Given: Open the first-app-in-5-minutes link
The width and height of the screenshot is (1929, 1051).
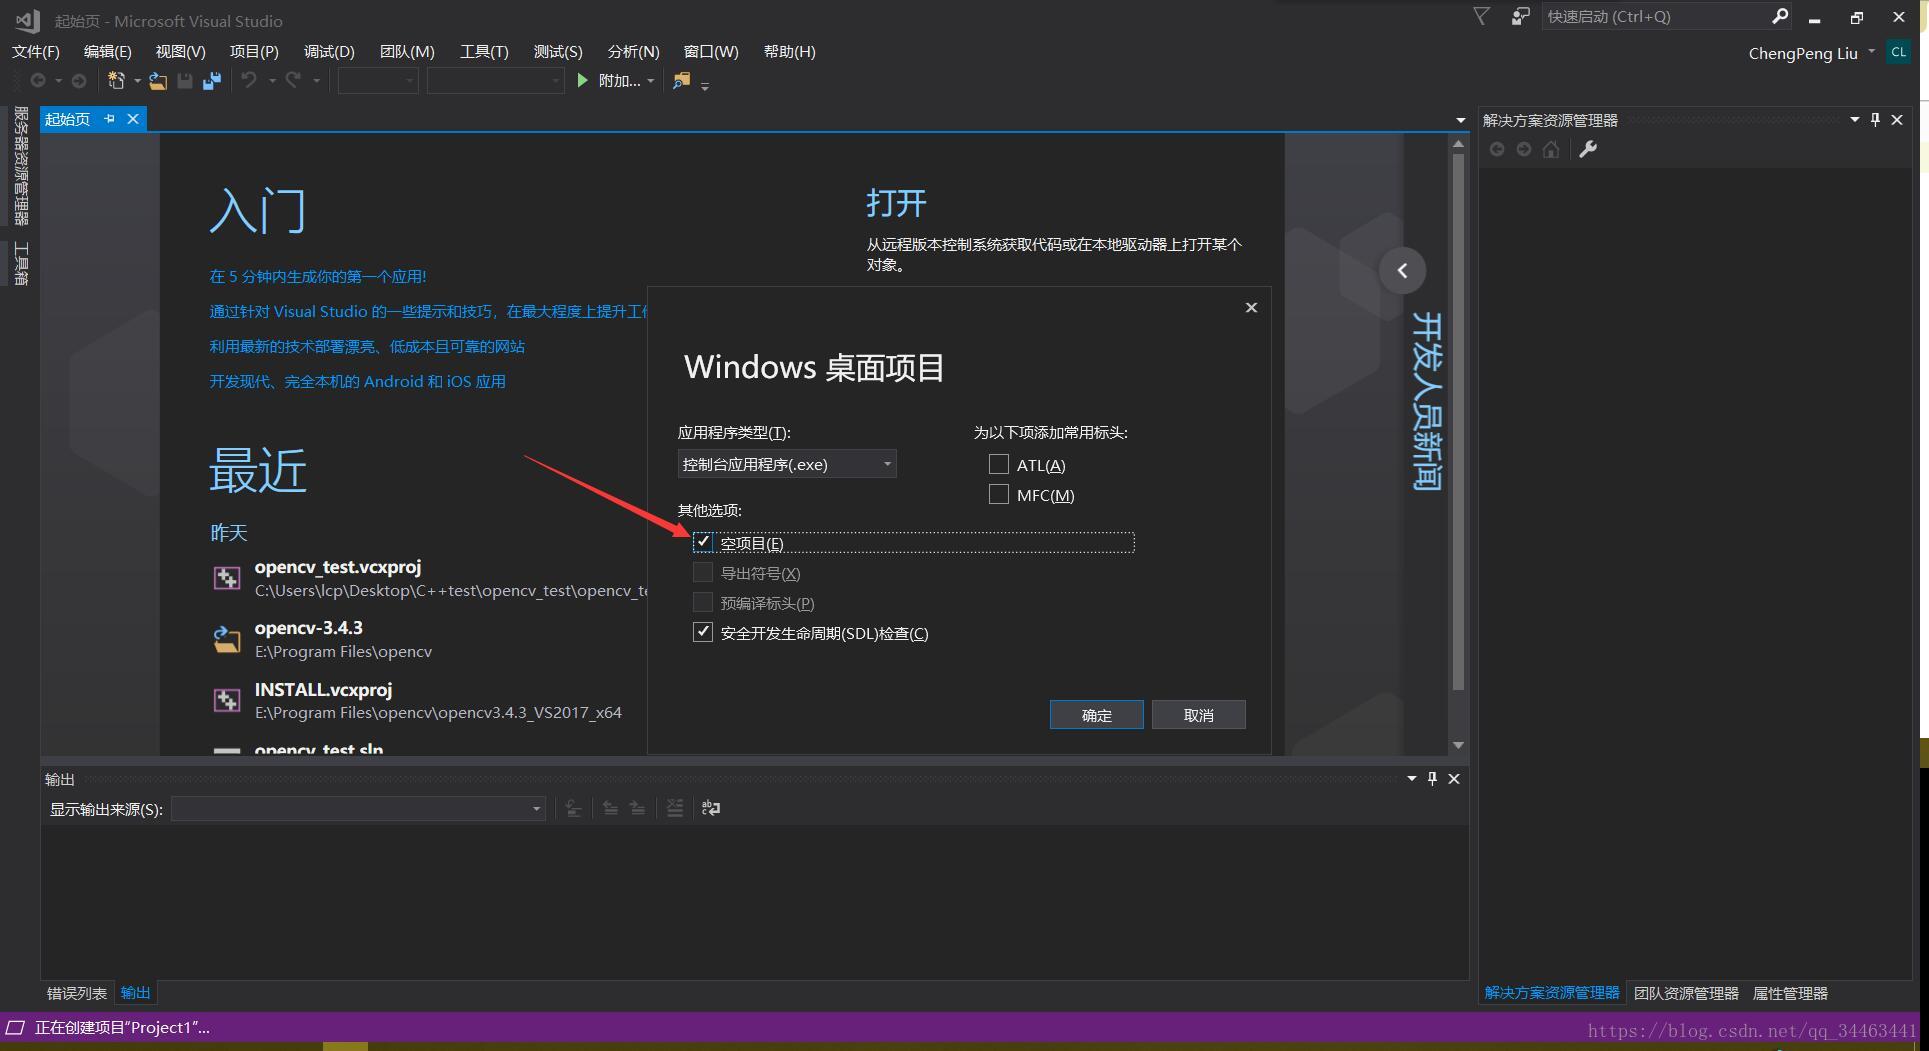Looking at the screenshot, I should [318, 276].
